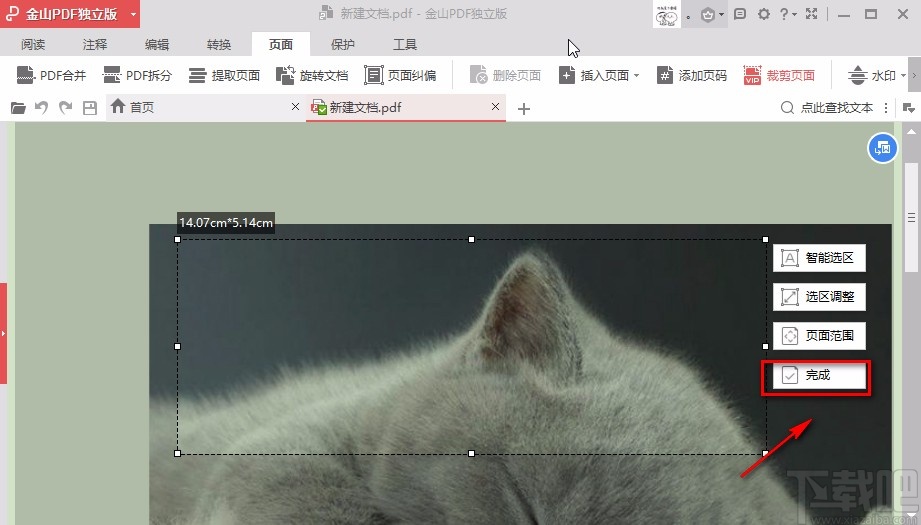Open the crown VIP membership icon
Viewport: 921px width, 525px height.
tap(708, 14)
